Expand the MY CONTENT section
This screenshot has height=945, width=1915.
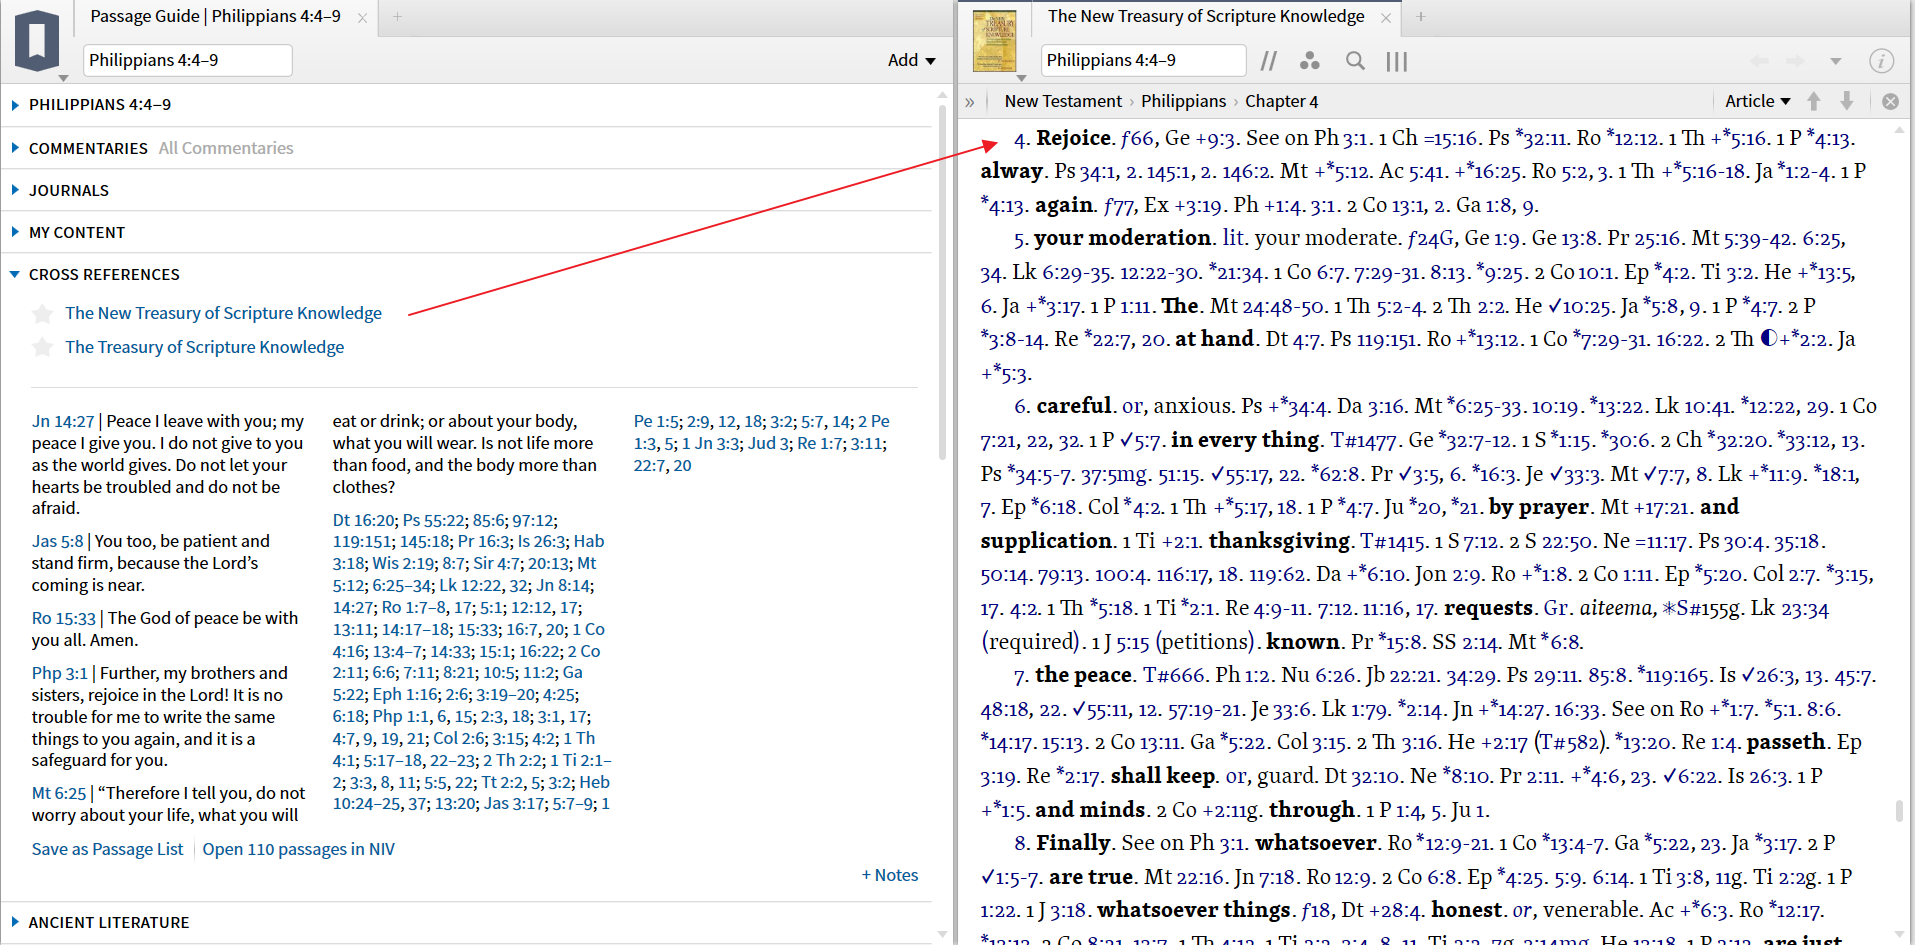tap(16, 232)
